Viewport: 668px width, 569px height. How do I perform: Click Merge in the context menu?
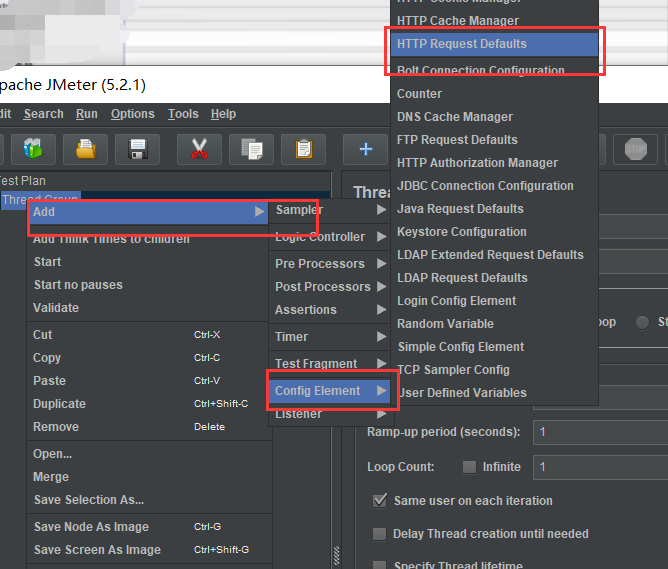[148, 477]
